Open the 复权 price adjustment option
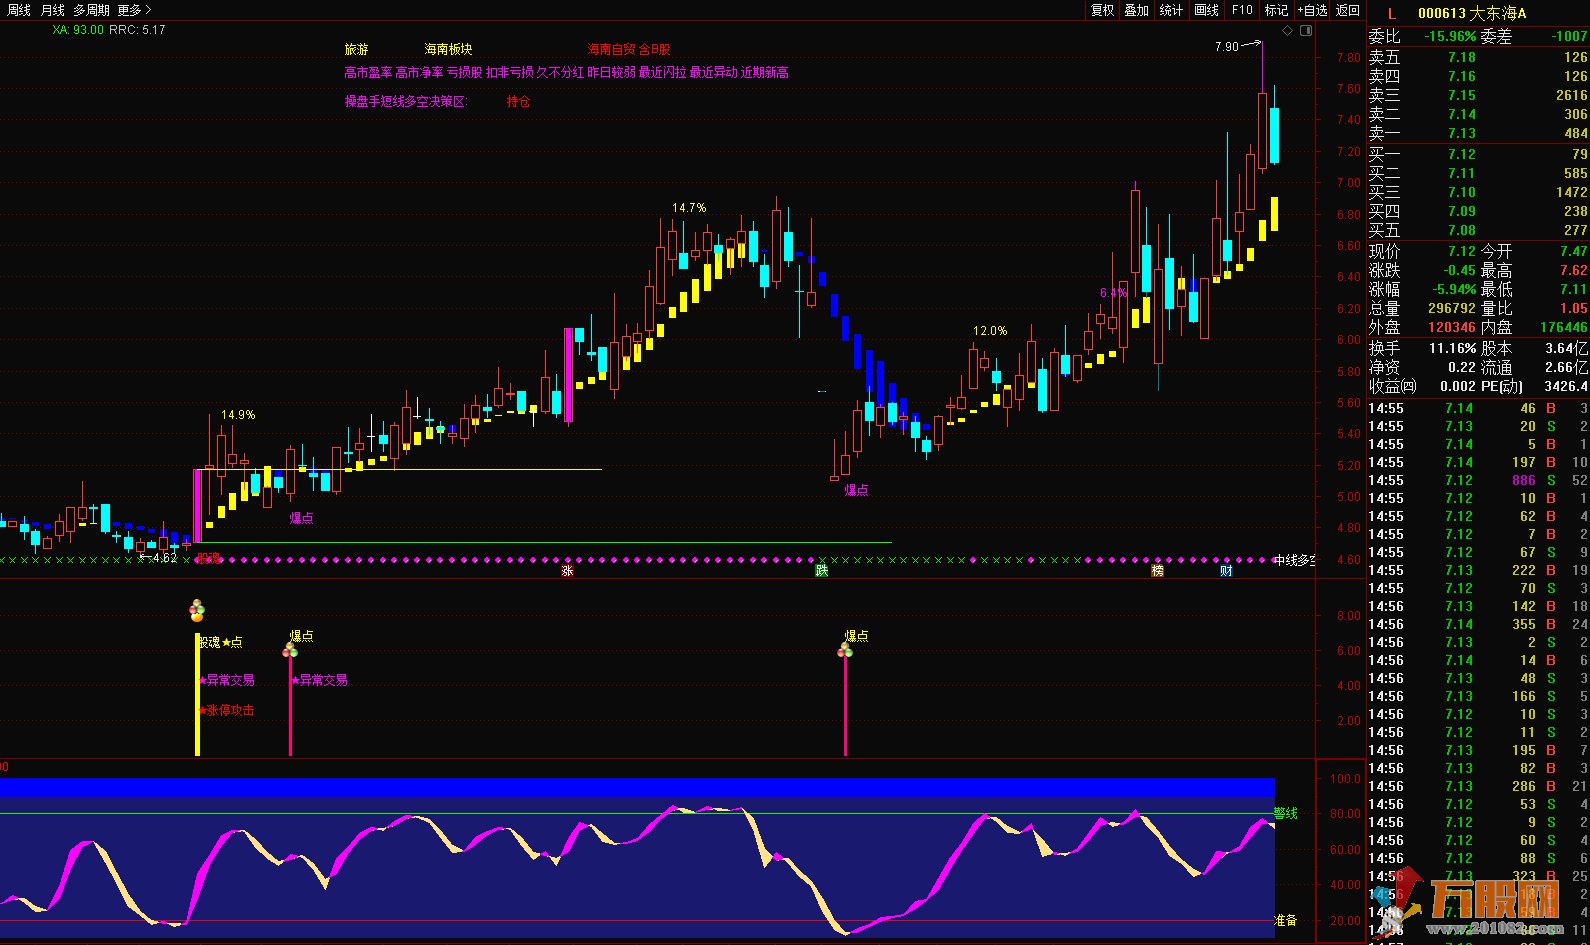The image size is (1590, 945). tap(1102, 10)
